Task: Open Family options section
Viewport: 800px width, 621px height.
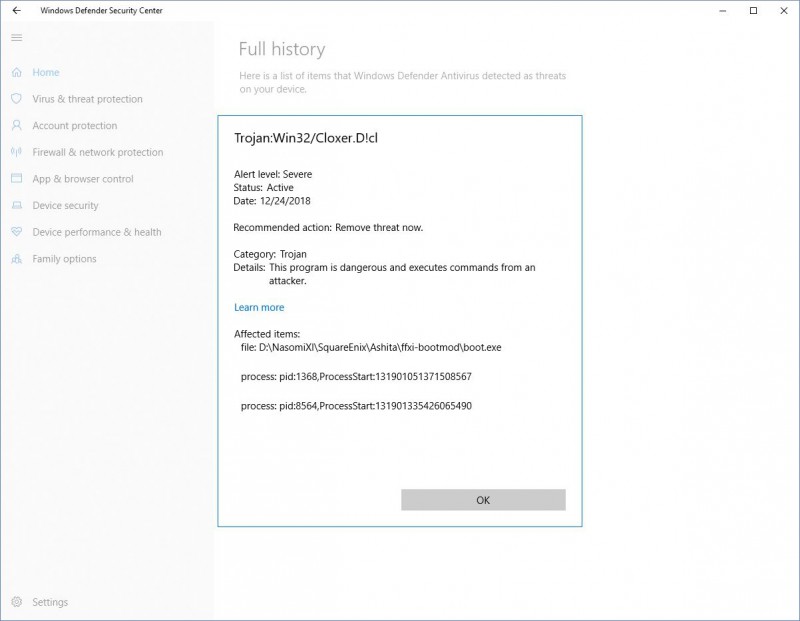Action: 64,259
